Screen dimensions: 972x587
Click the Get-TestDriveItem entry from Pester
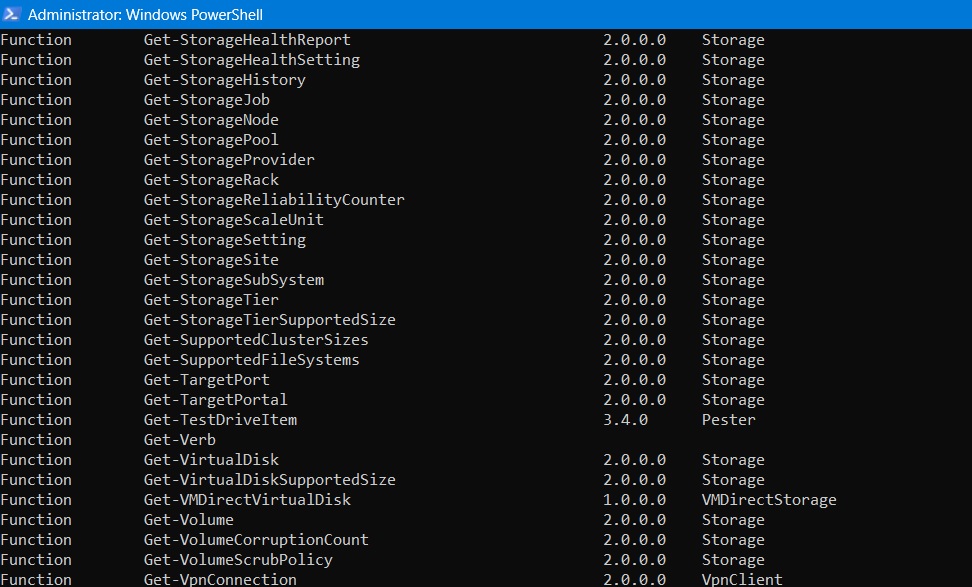coord(219,419)
